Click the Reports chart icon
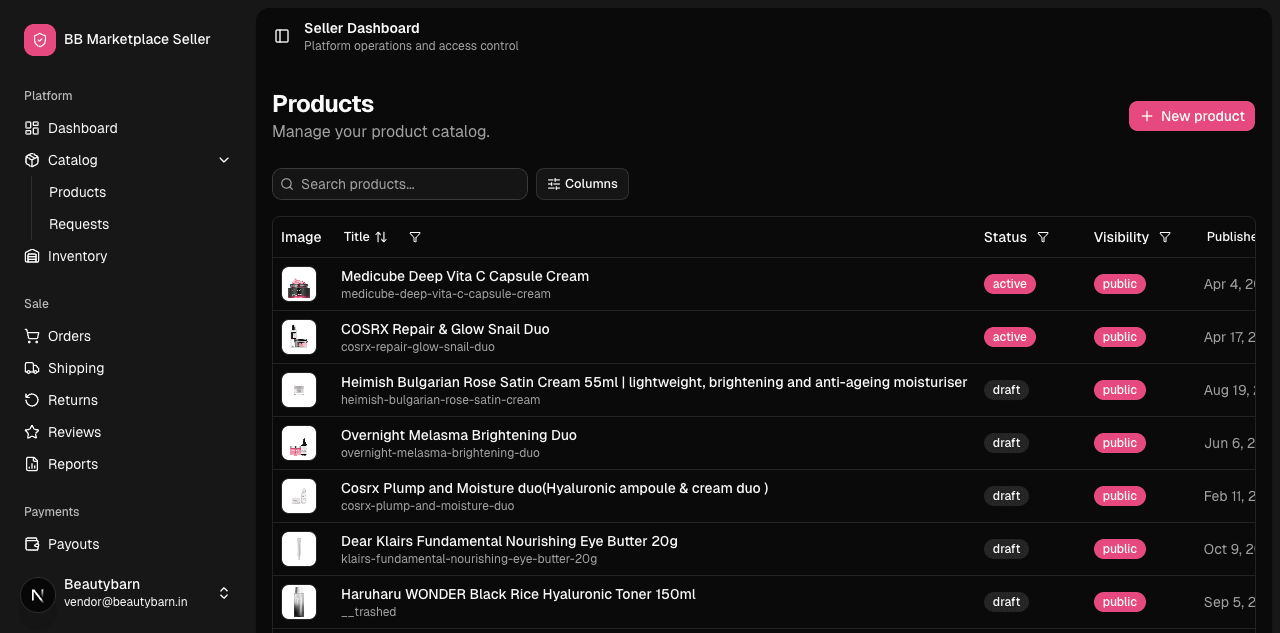 tap(32, 464)
